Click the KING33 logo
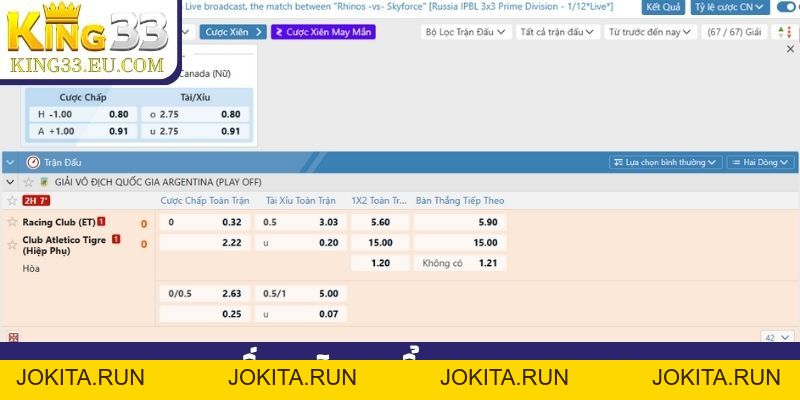The height and width of the screenshot is (400, 800). pyautogui.click(x=88, y=38)
